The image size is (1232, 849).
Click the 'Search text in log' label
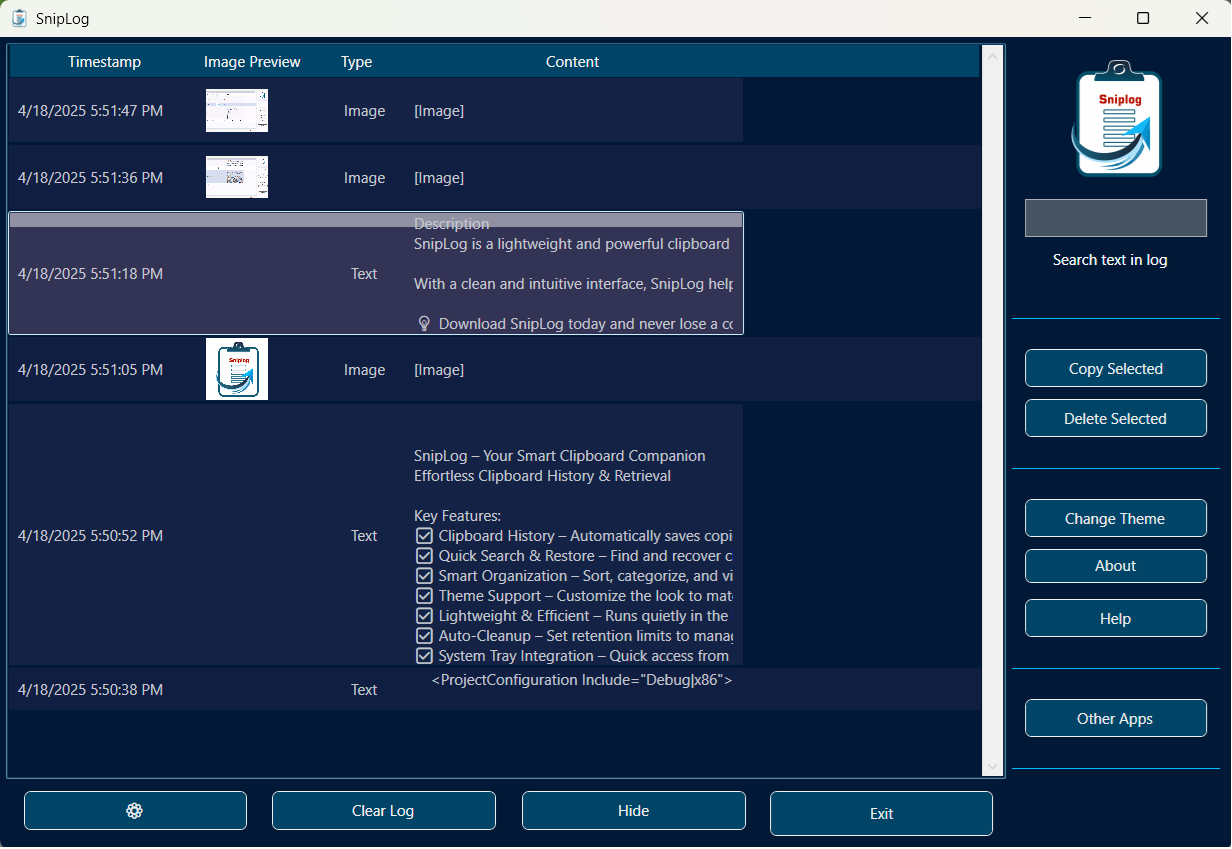point(1110,260)
